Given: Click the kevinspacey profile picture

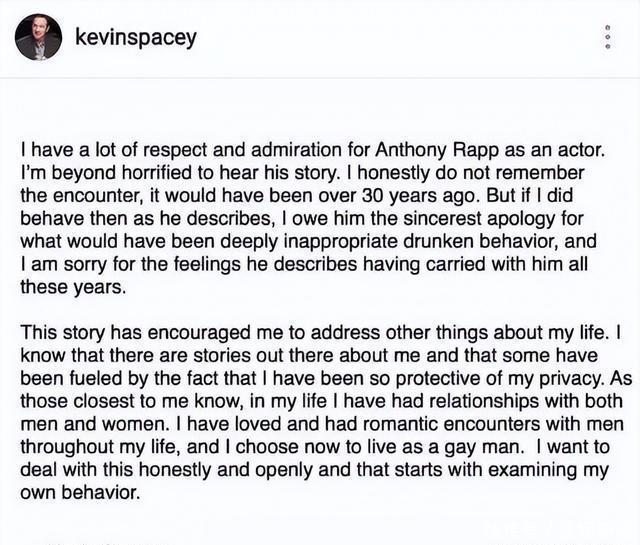Looking at the screenshot, I should 40,37.
